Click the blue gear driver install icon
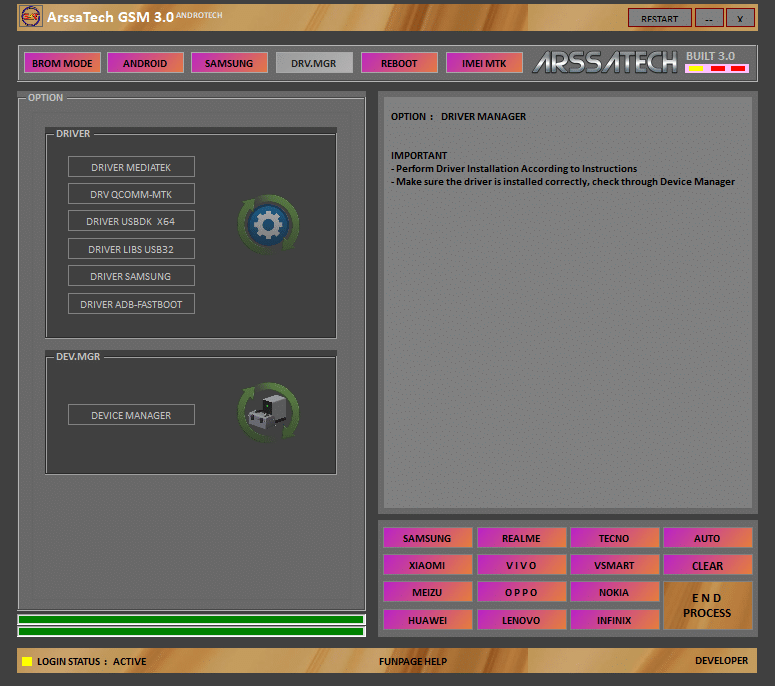 (267, 224)
